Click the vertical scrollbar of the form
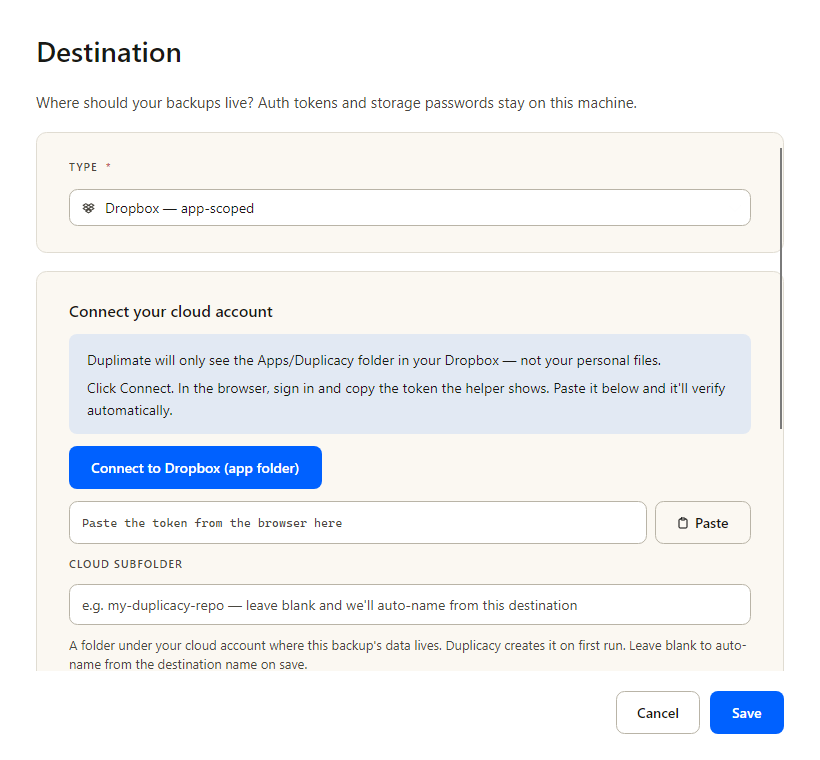The image size is (820, 760). 781,289
